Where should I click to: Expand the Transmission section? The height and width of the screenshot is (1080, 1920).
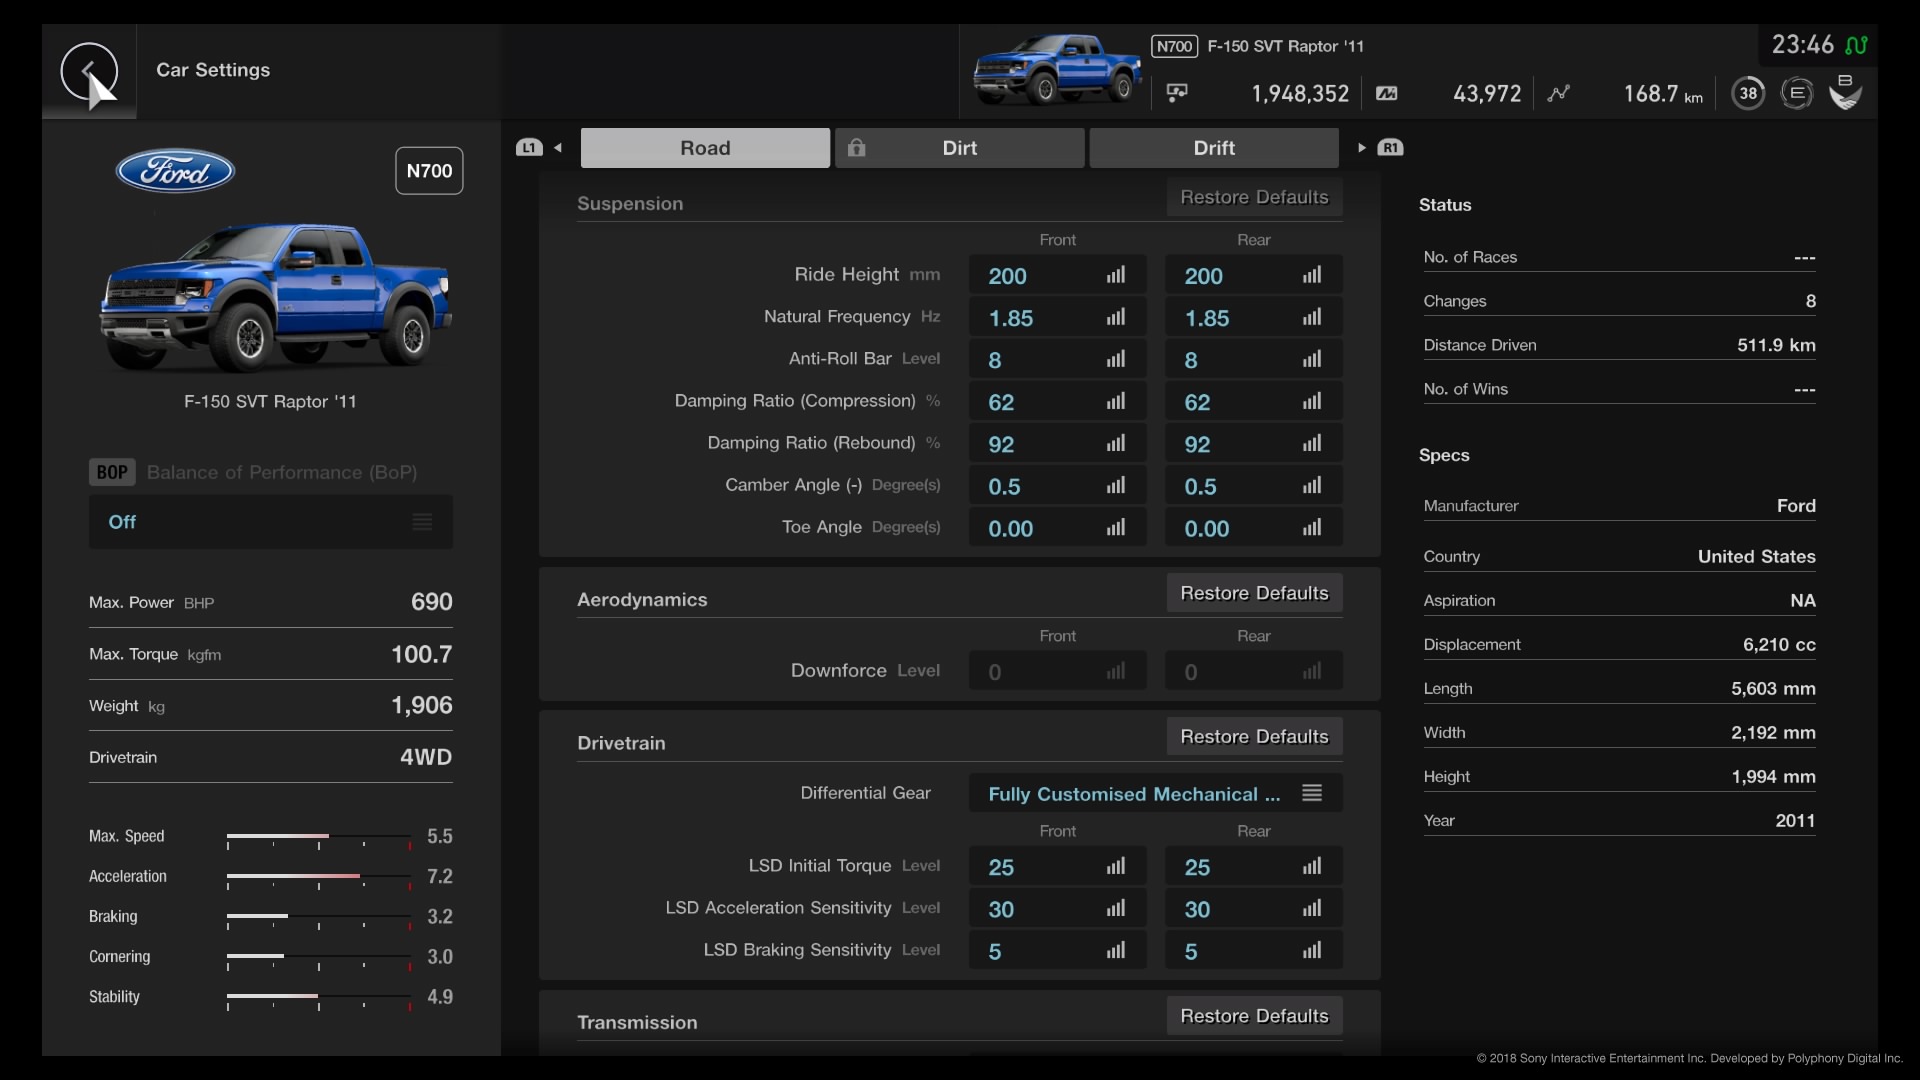[637, 1021]
